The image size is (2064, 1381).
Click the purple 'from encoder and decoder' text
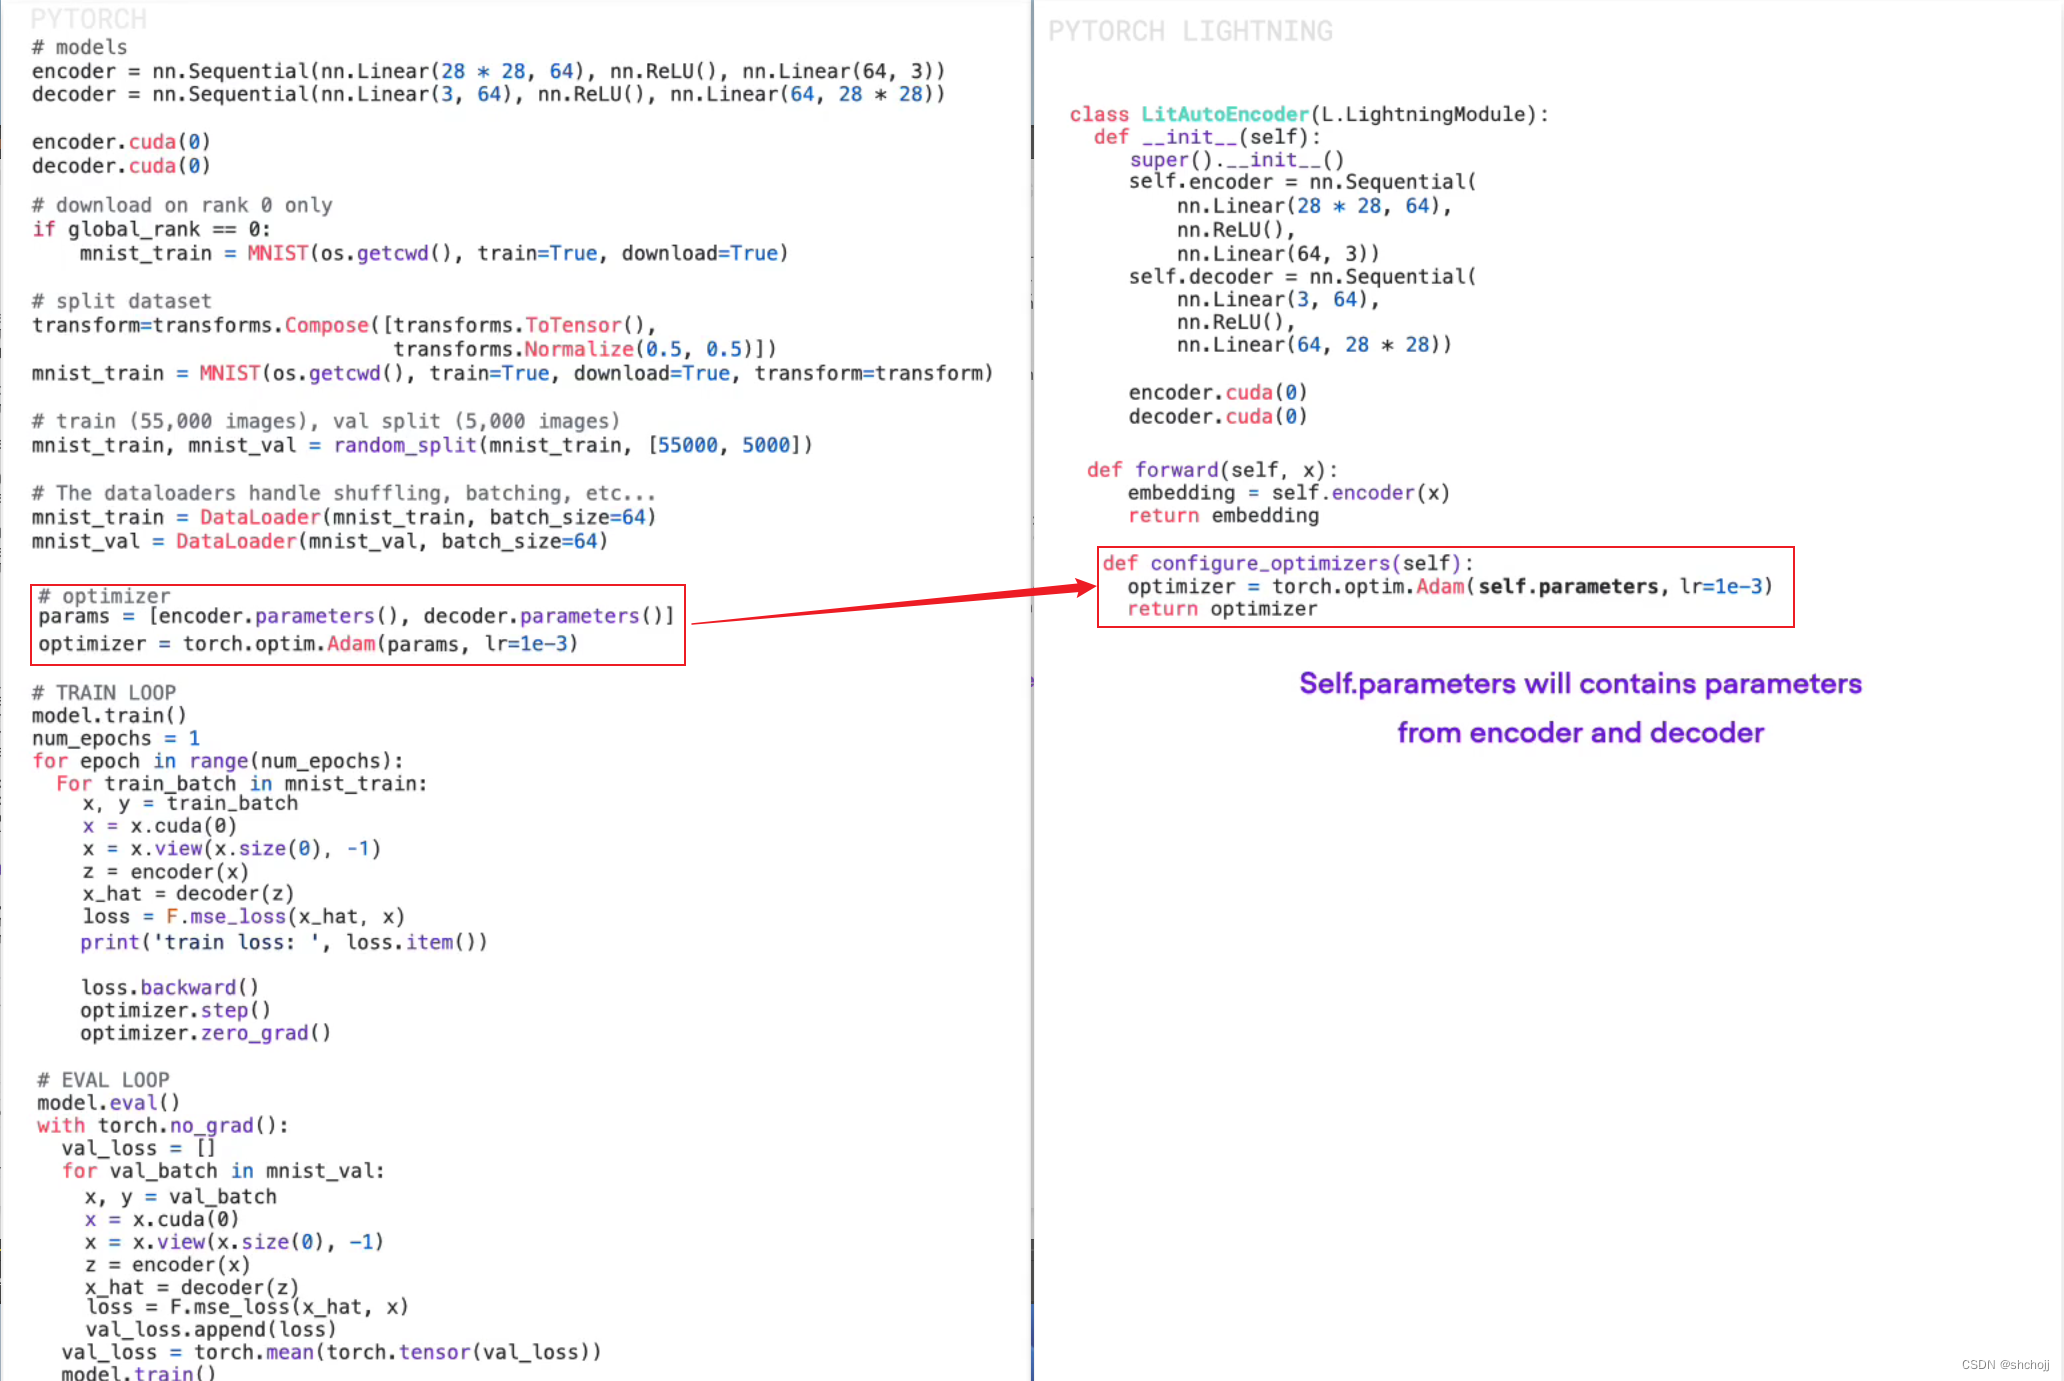1580,733
